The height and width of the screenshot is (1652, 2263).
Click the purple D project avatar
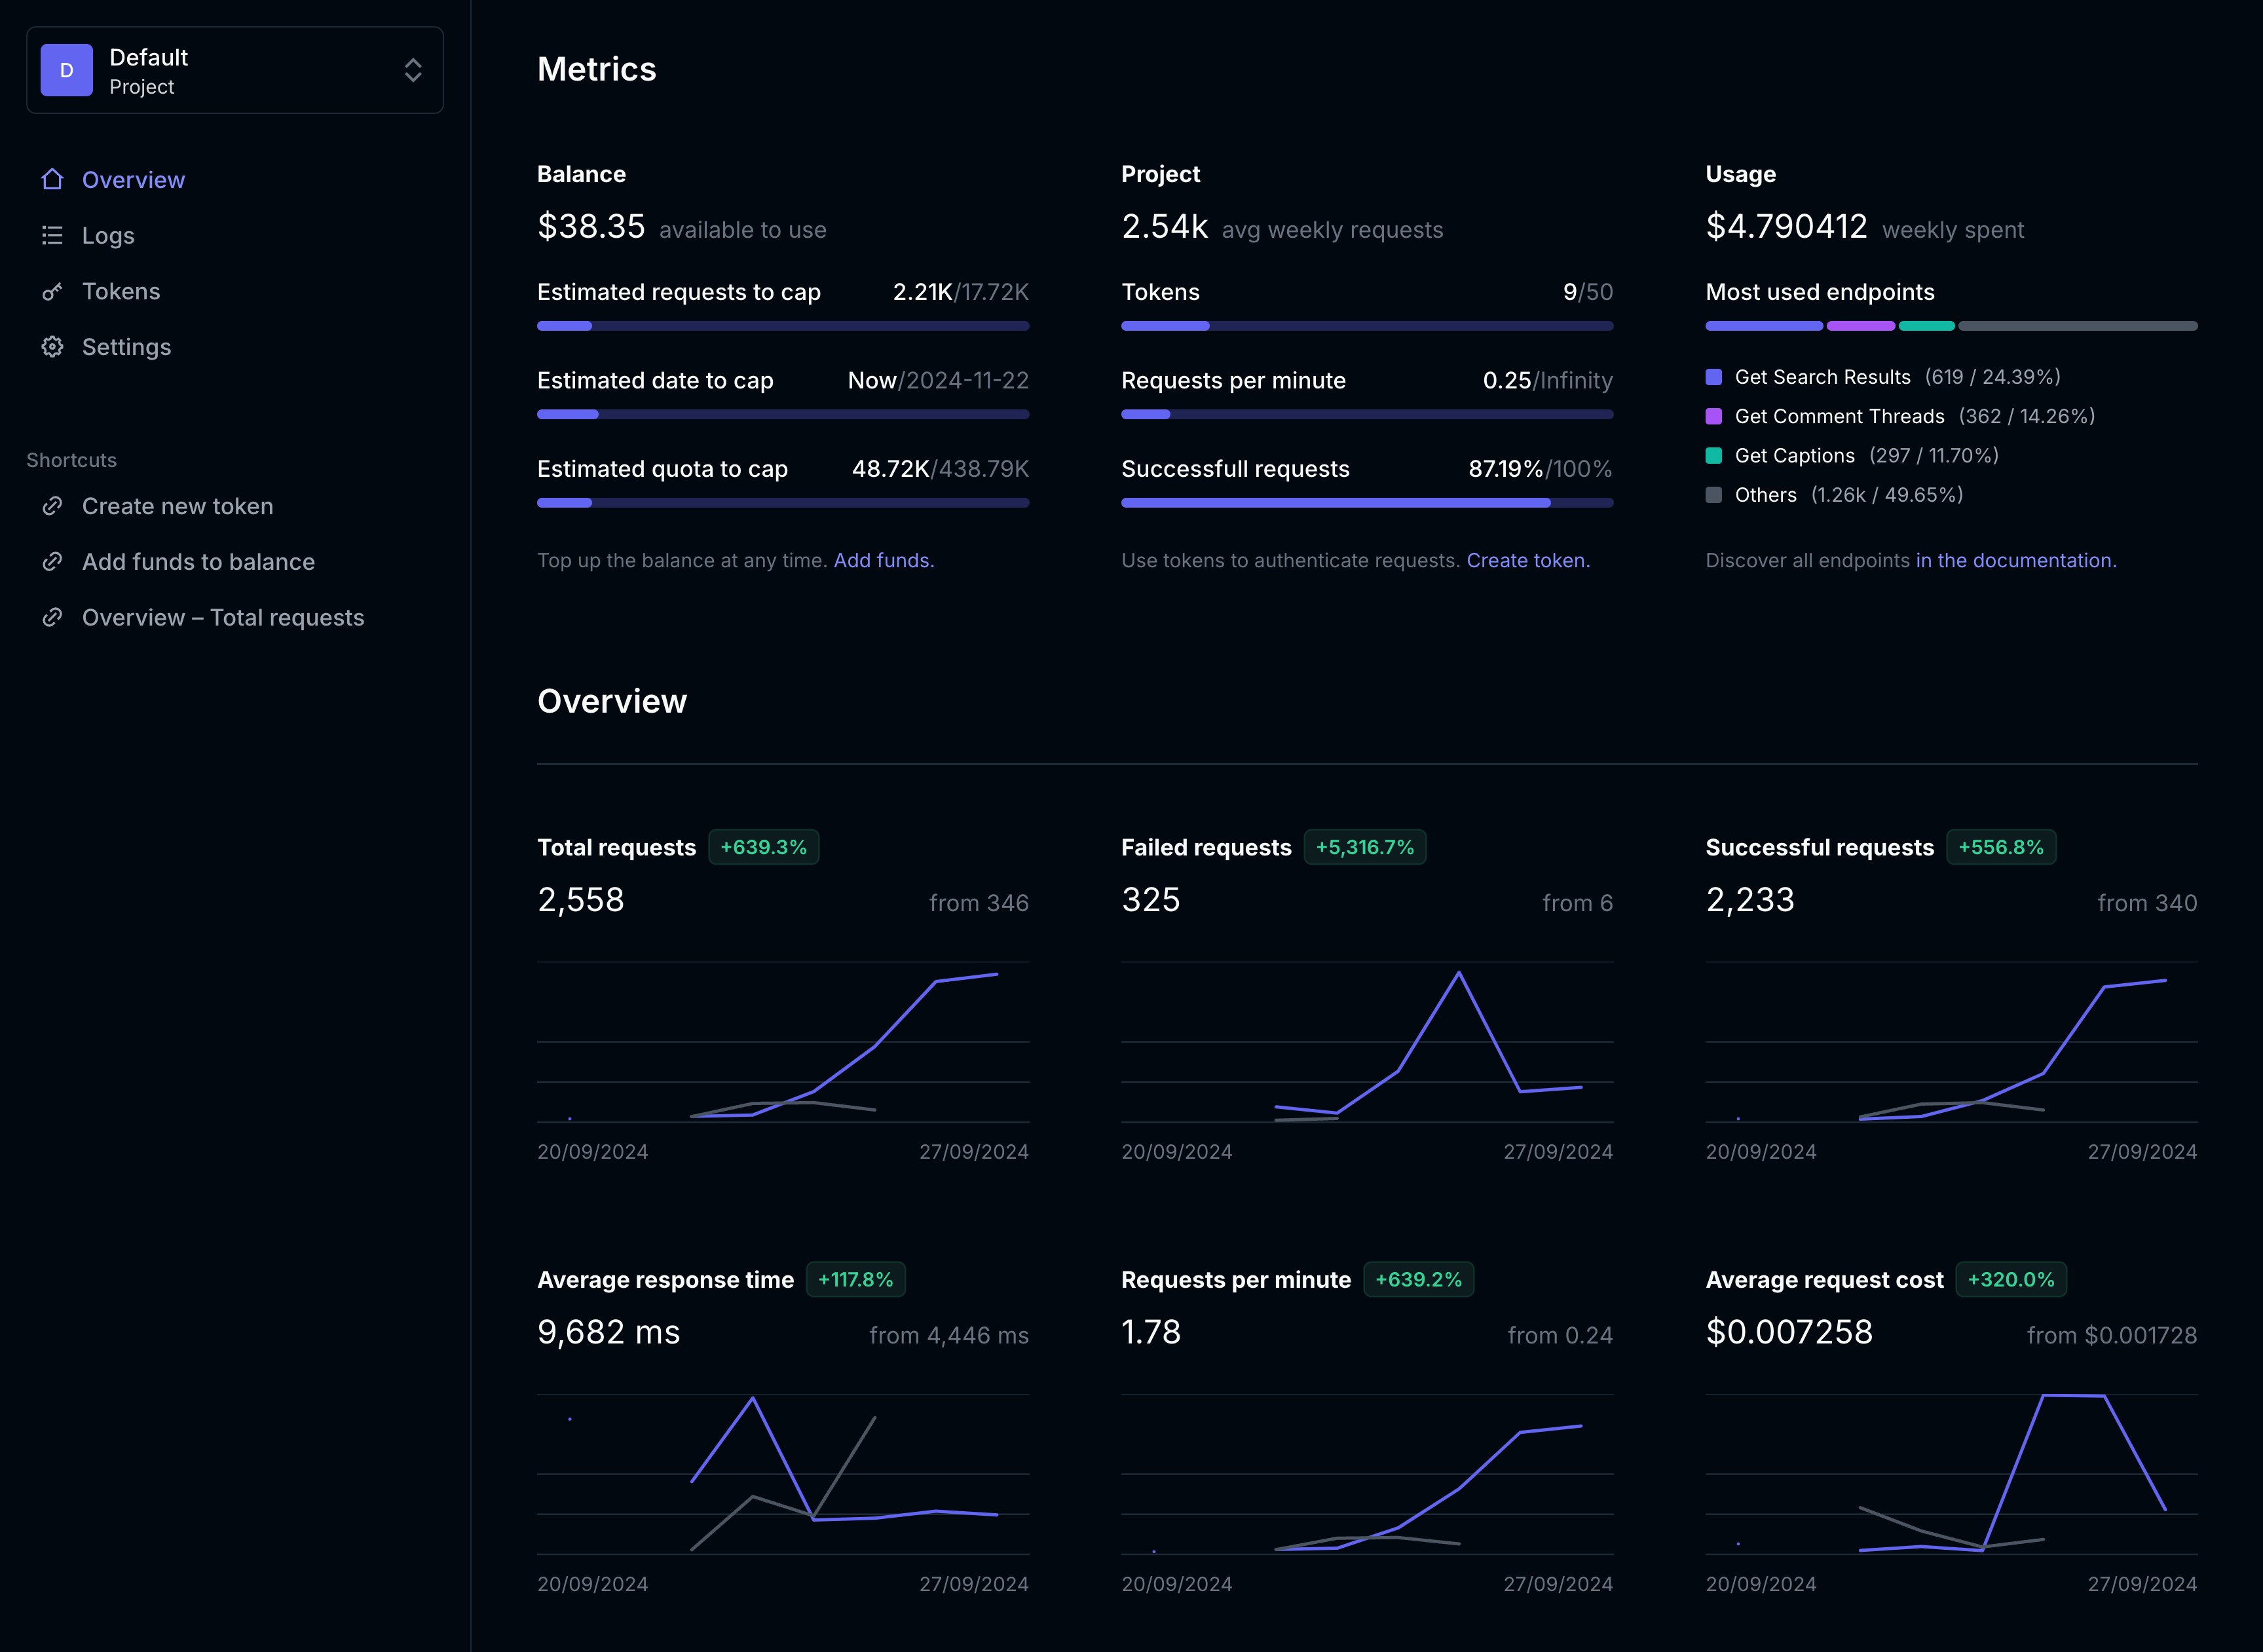point(67,70)
